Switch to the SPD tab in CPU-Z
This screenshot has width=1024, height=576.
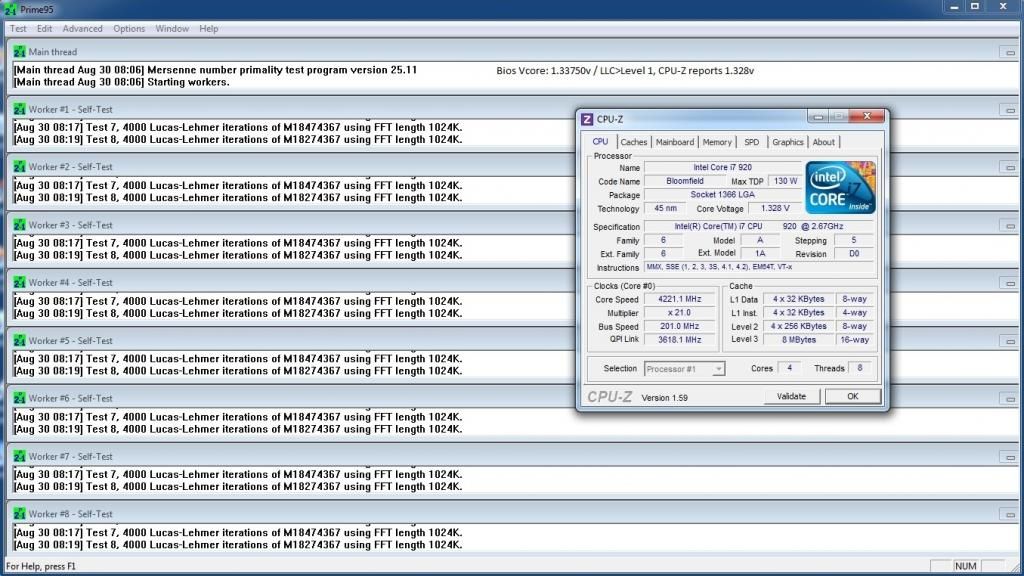[752, 142]
